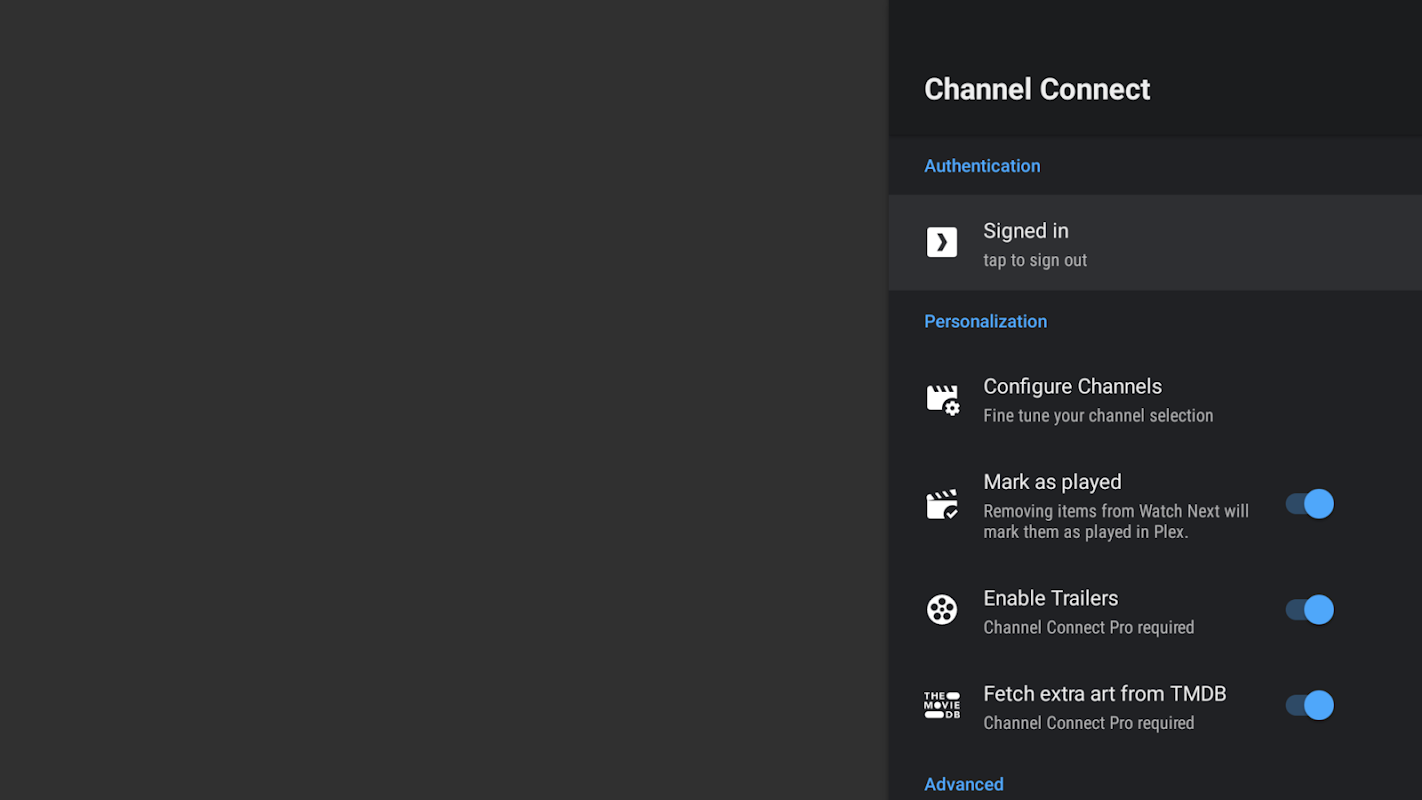Click 'Channel Connect Pro required' under Enable Trailers

(x=1089, y=627)
